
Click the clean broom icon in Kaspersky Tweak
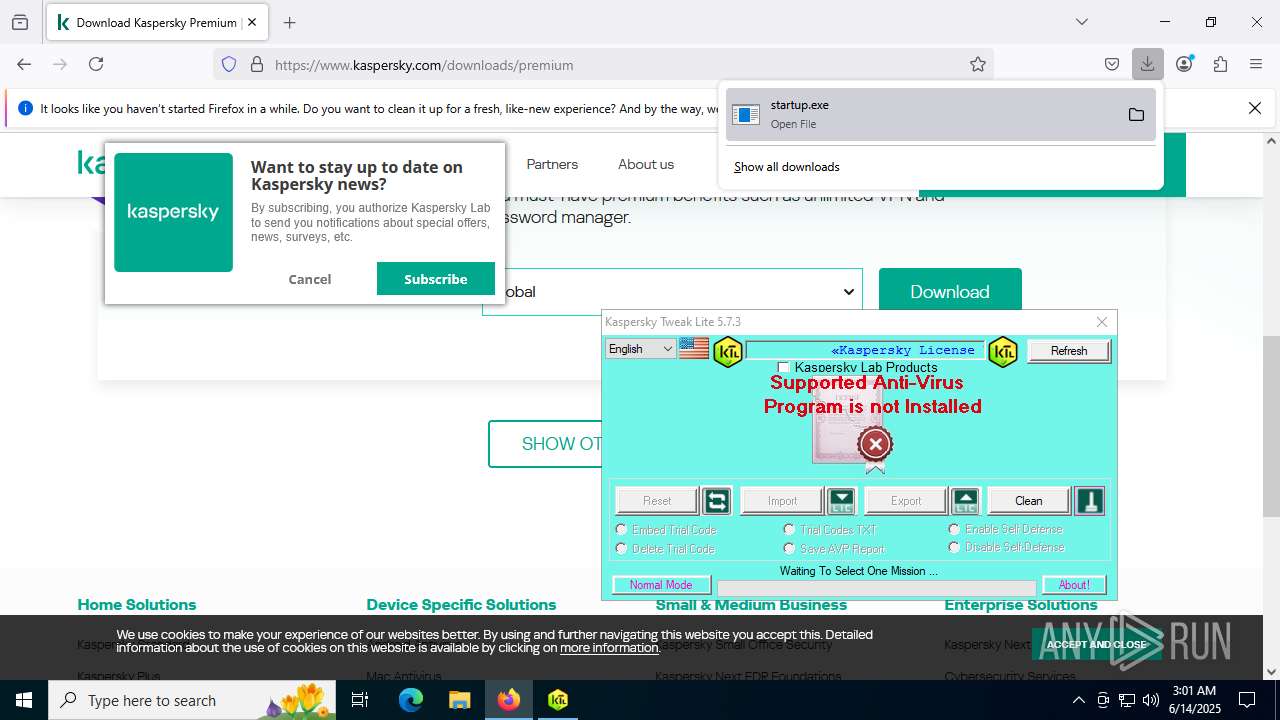(1089, 501)
